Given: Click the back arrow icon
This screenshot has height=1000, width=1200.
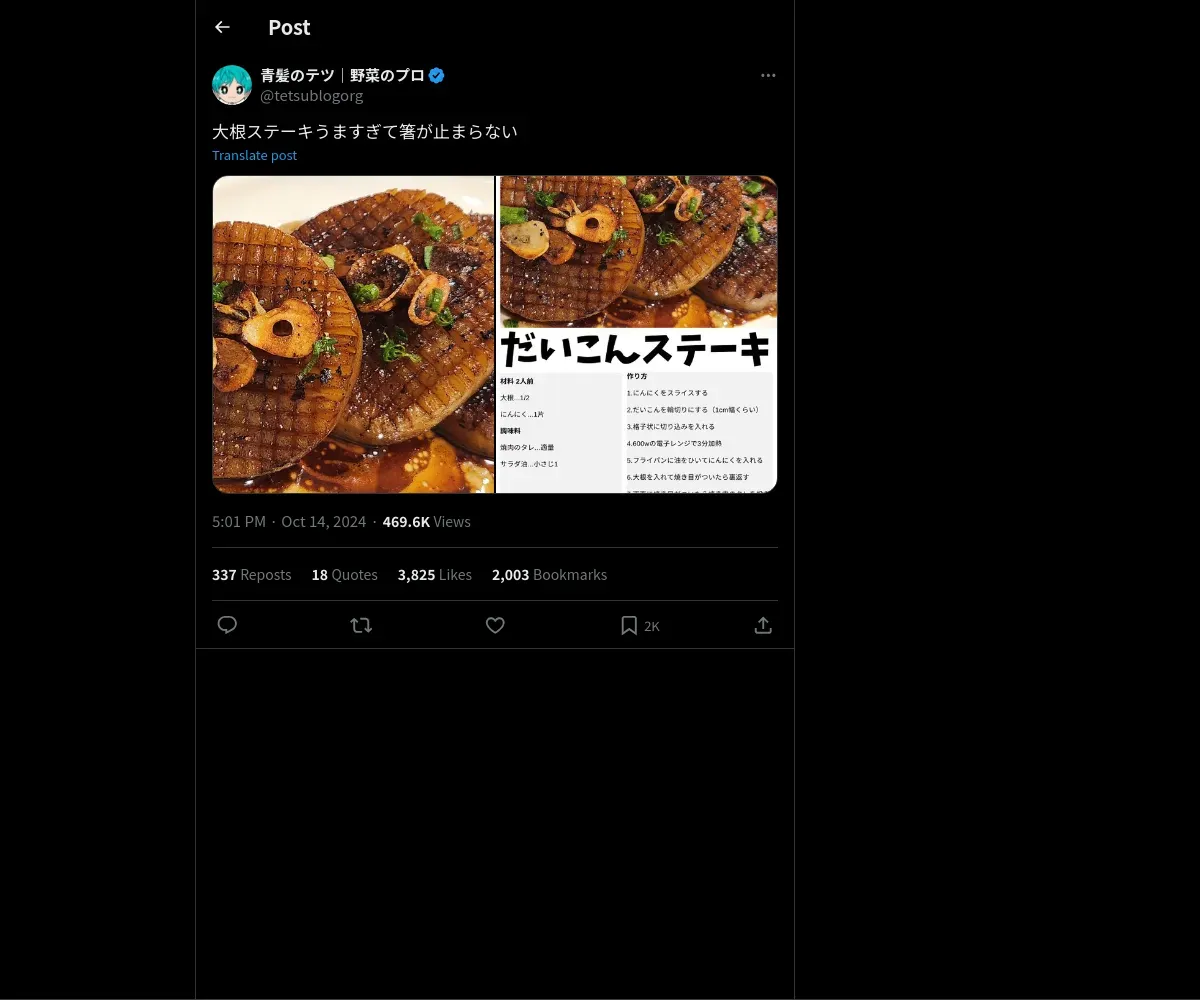Looking at the screenshot, I should click(x=222, y=28).
